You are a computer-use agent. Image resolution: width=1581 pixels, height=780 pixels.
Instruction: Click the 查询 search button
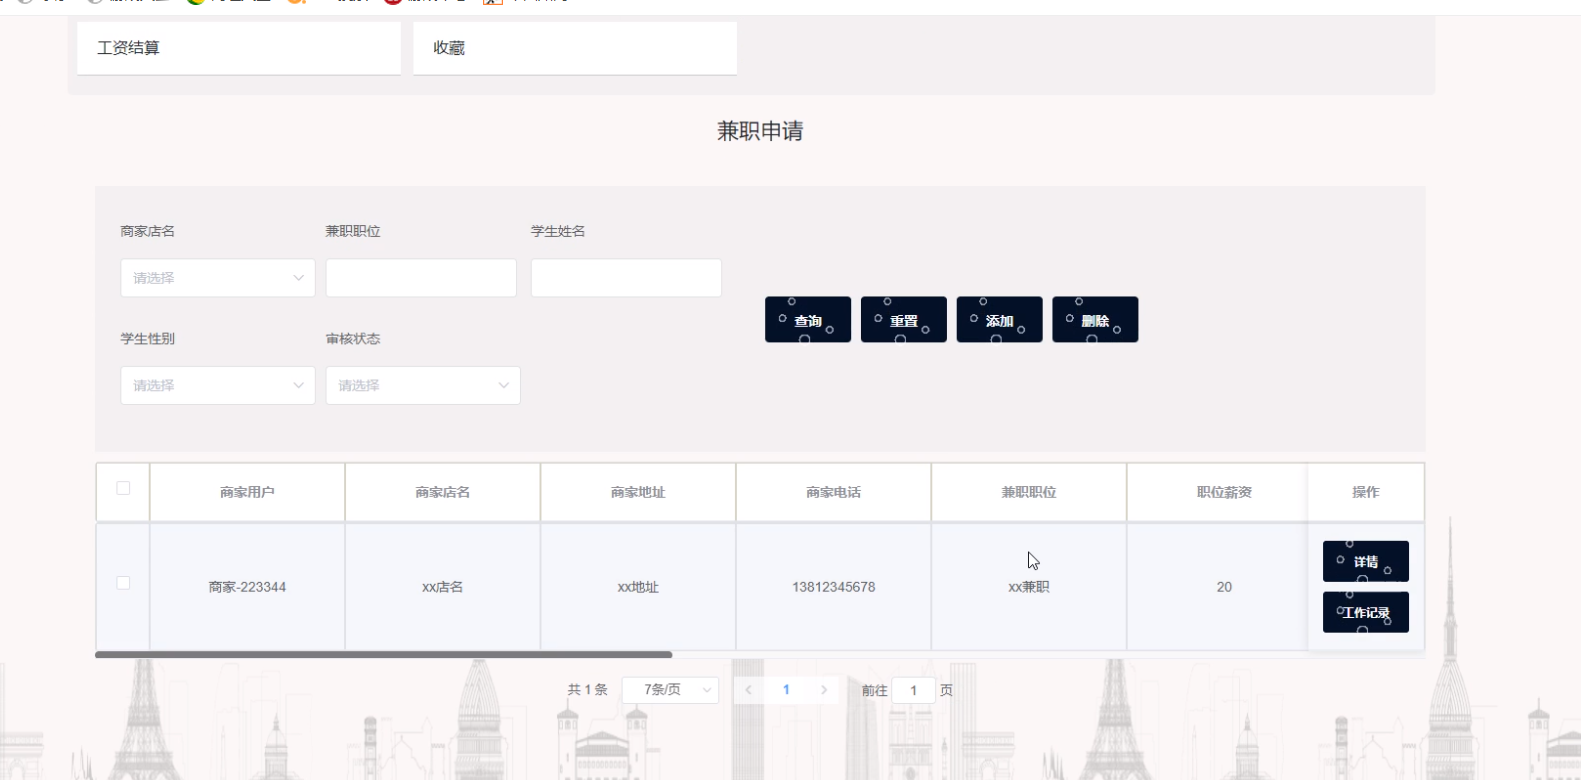coord(808,320)
